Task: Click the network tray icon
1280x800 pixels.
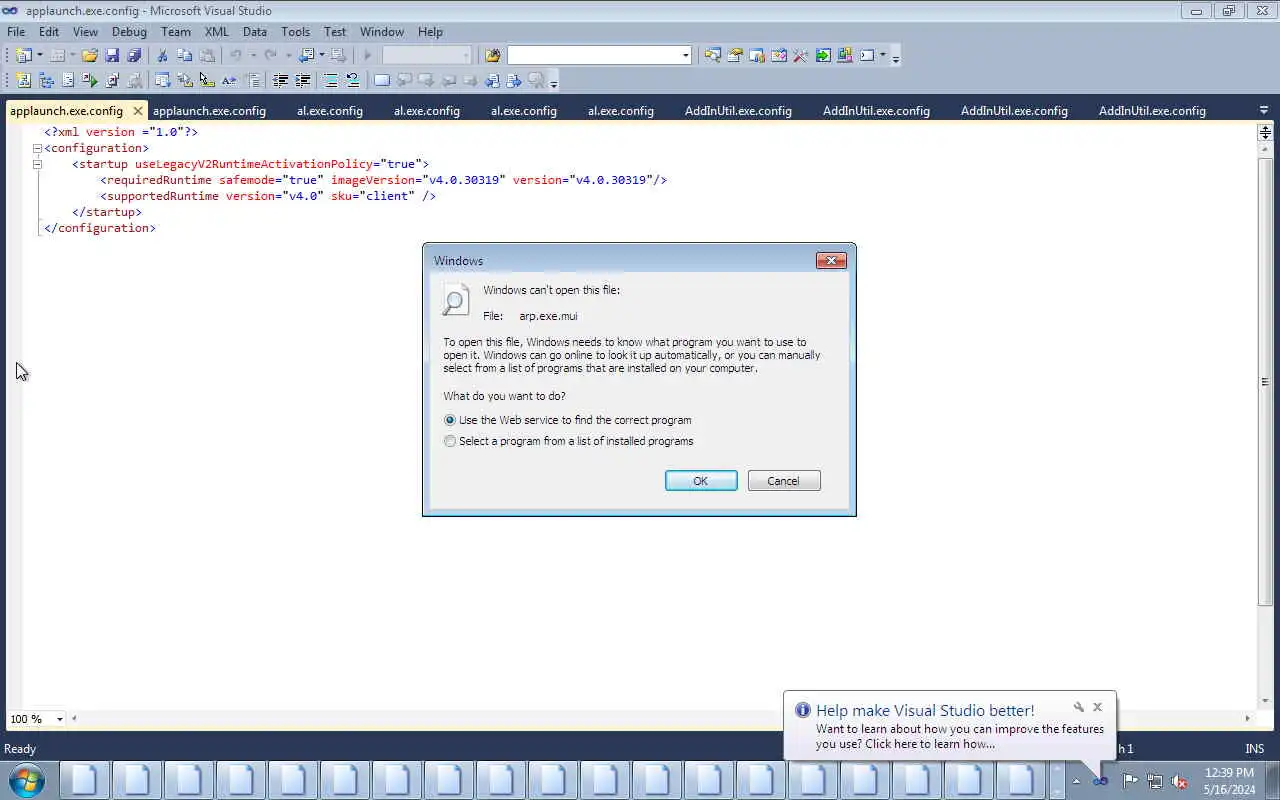Action: (1155, 781)
